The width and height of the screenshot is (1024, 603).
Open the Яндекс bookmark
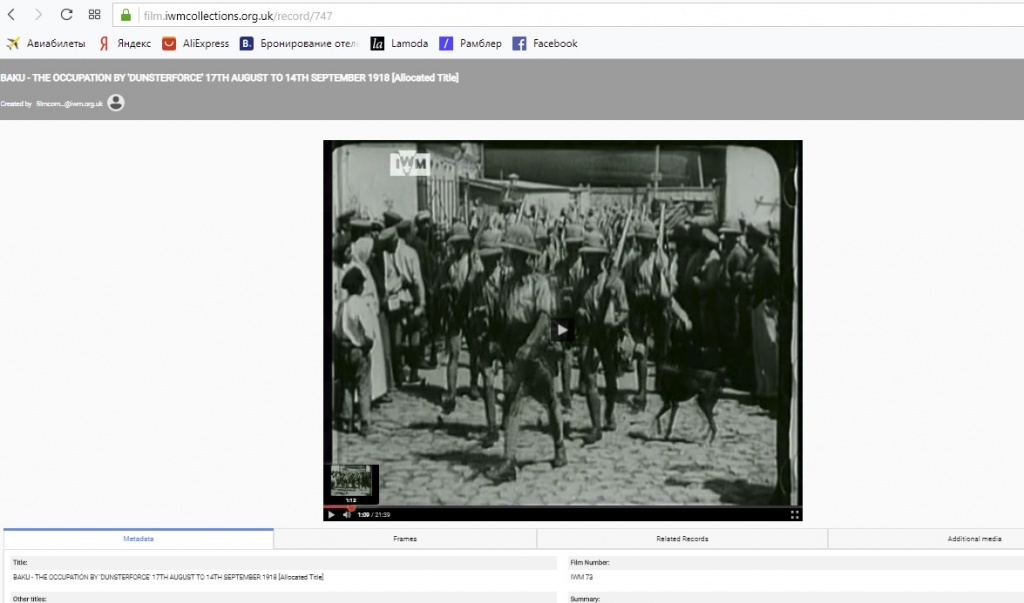125,44
